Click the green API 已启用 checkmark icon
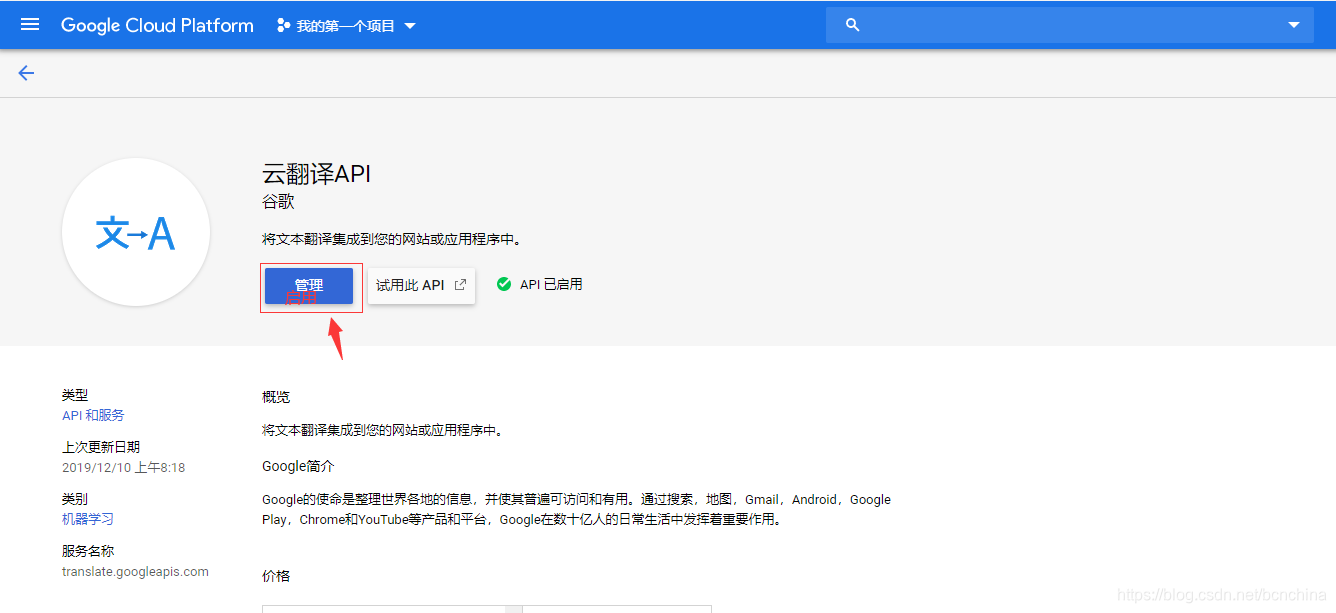The image size is (1336, 613). point(504,284)
